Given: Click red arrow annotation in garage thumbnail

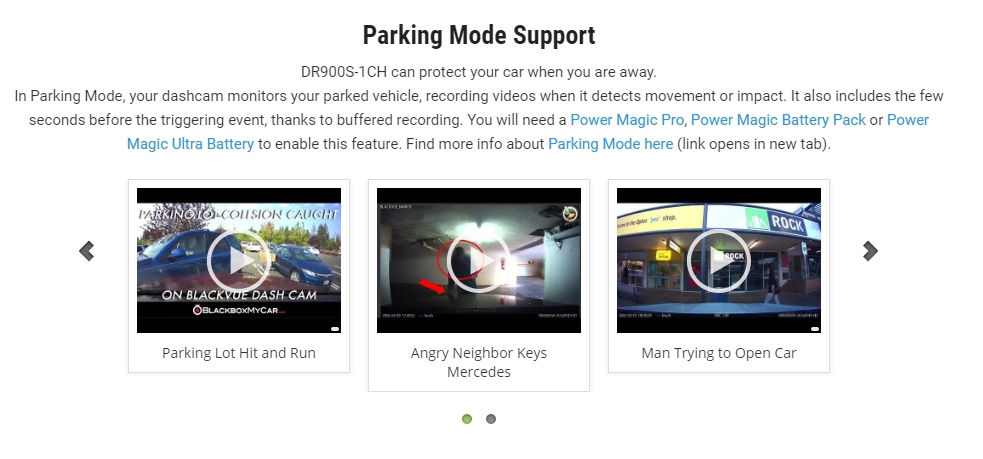Looking at the screenshot, I should pyautogui.click(x=431, y=287).
